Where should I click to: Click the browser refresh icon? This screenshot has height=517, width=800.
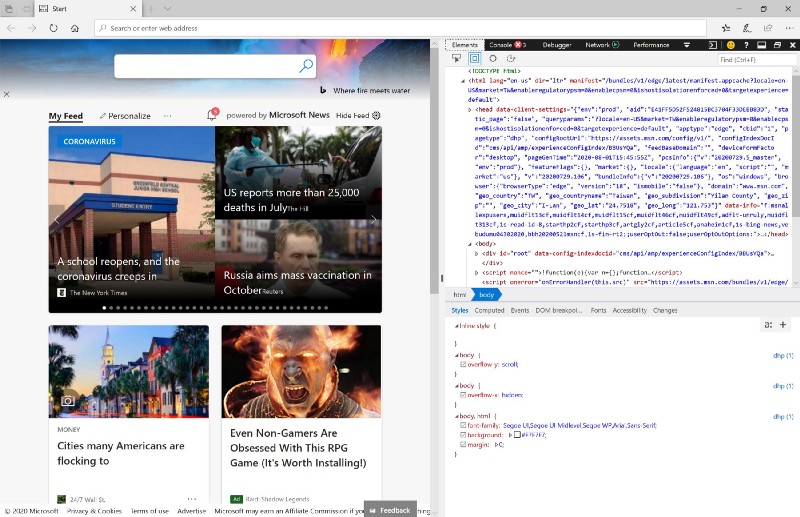pos(54,28)
